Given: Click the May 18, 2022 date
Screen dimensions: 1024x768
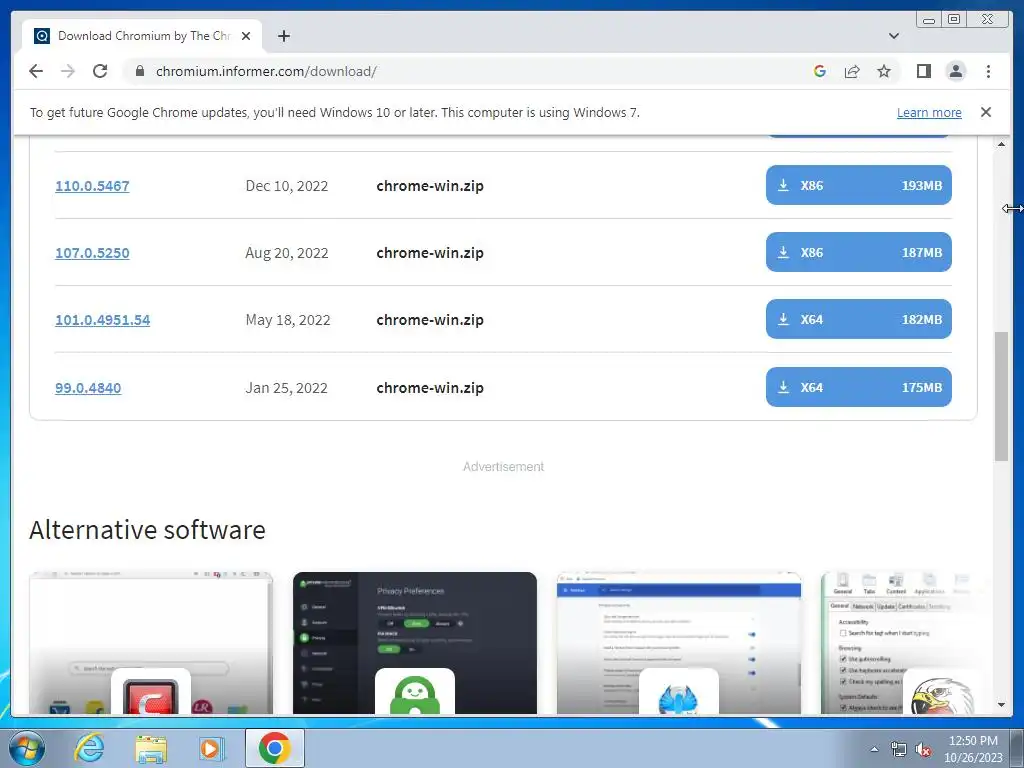Looking at the screenshot, I should pos(288,320).
